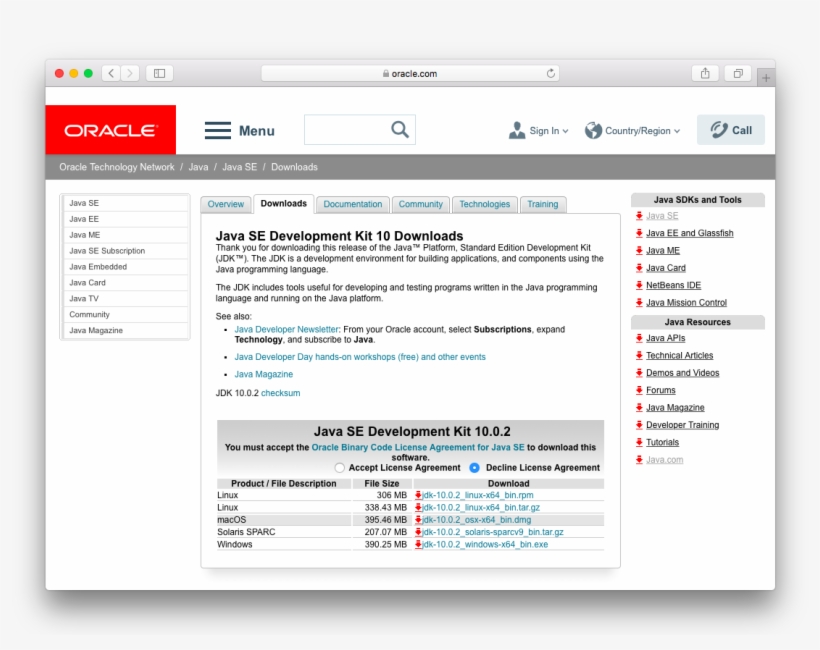Open Java TV sidebar item
The width and height of the screenshot is (820, 650).
(125, 299)
